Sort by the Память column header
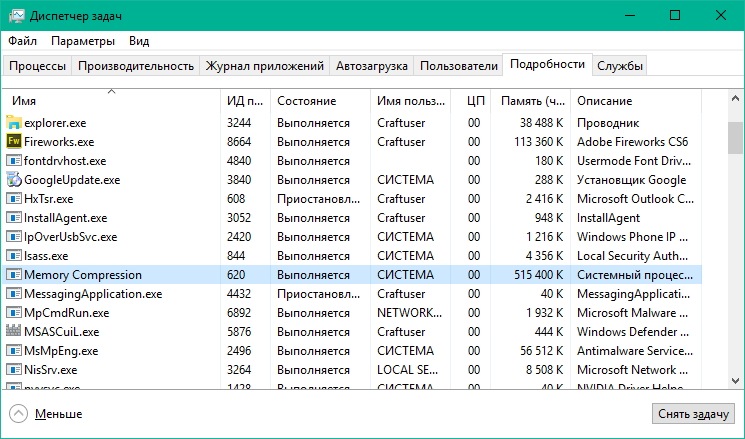 tap(530, 101)
